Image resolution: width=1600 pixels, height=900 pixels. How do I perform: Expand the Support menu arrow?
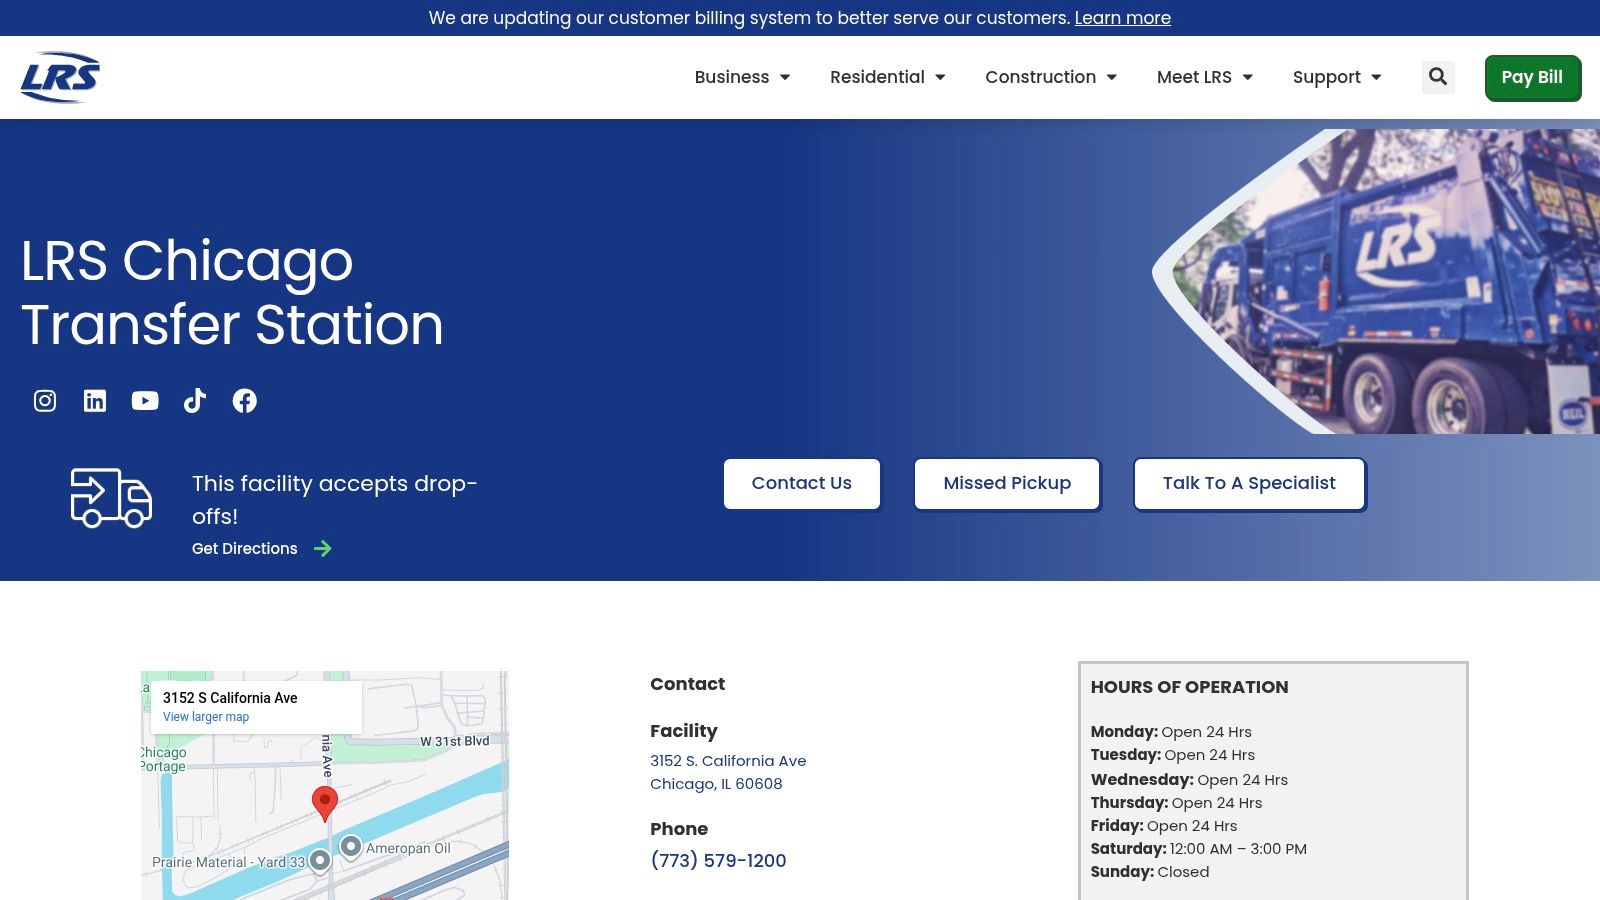[1376, 77]
